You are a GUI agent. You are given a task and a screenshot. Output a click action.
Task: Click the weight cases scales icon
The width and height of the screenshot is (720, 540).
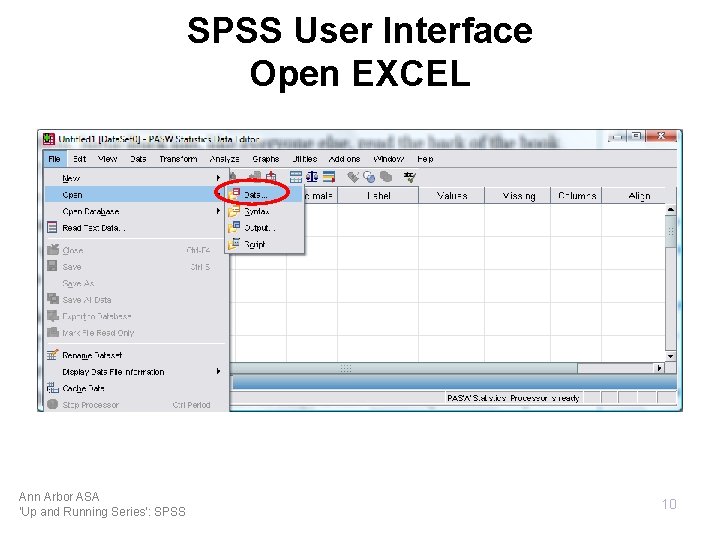point(312,177)
